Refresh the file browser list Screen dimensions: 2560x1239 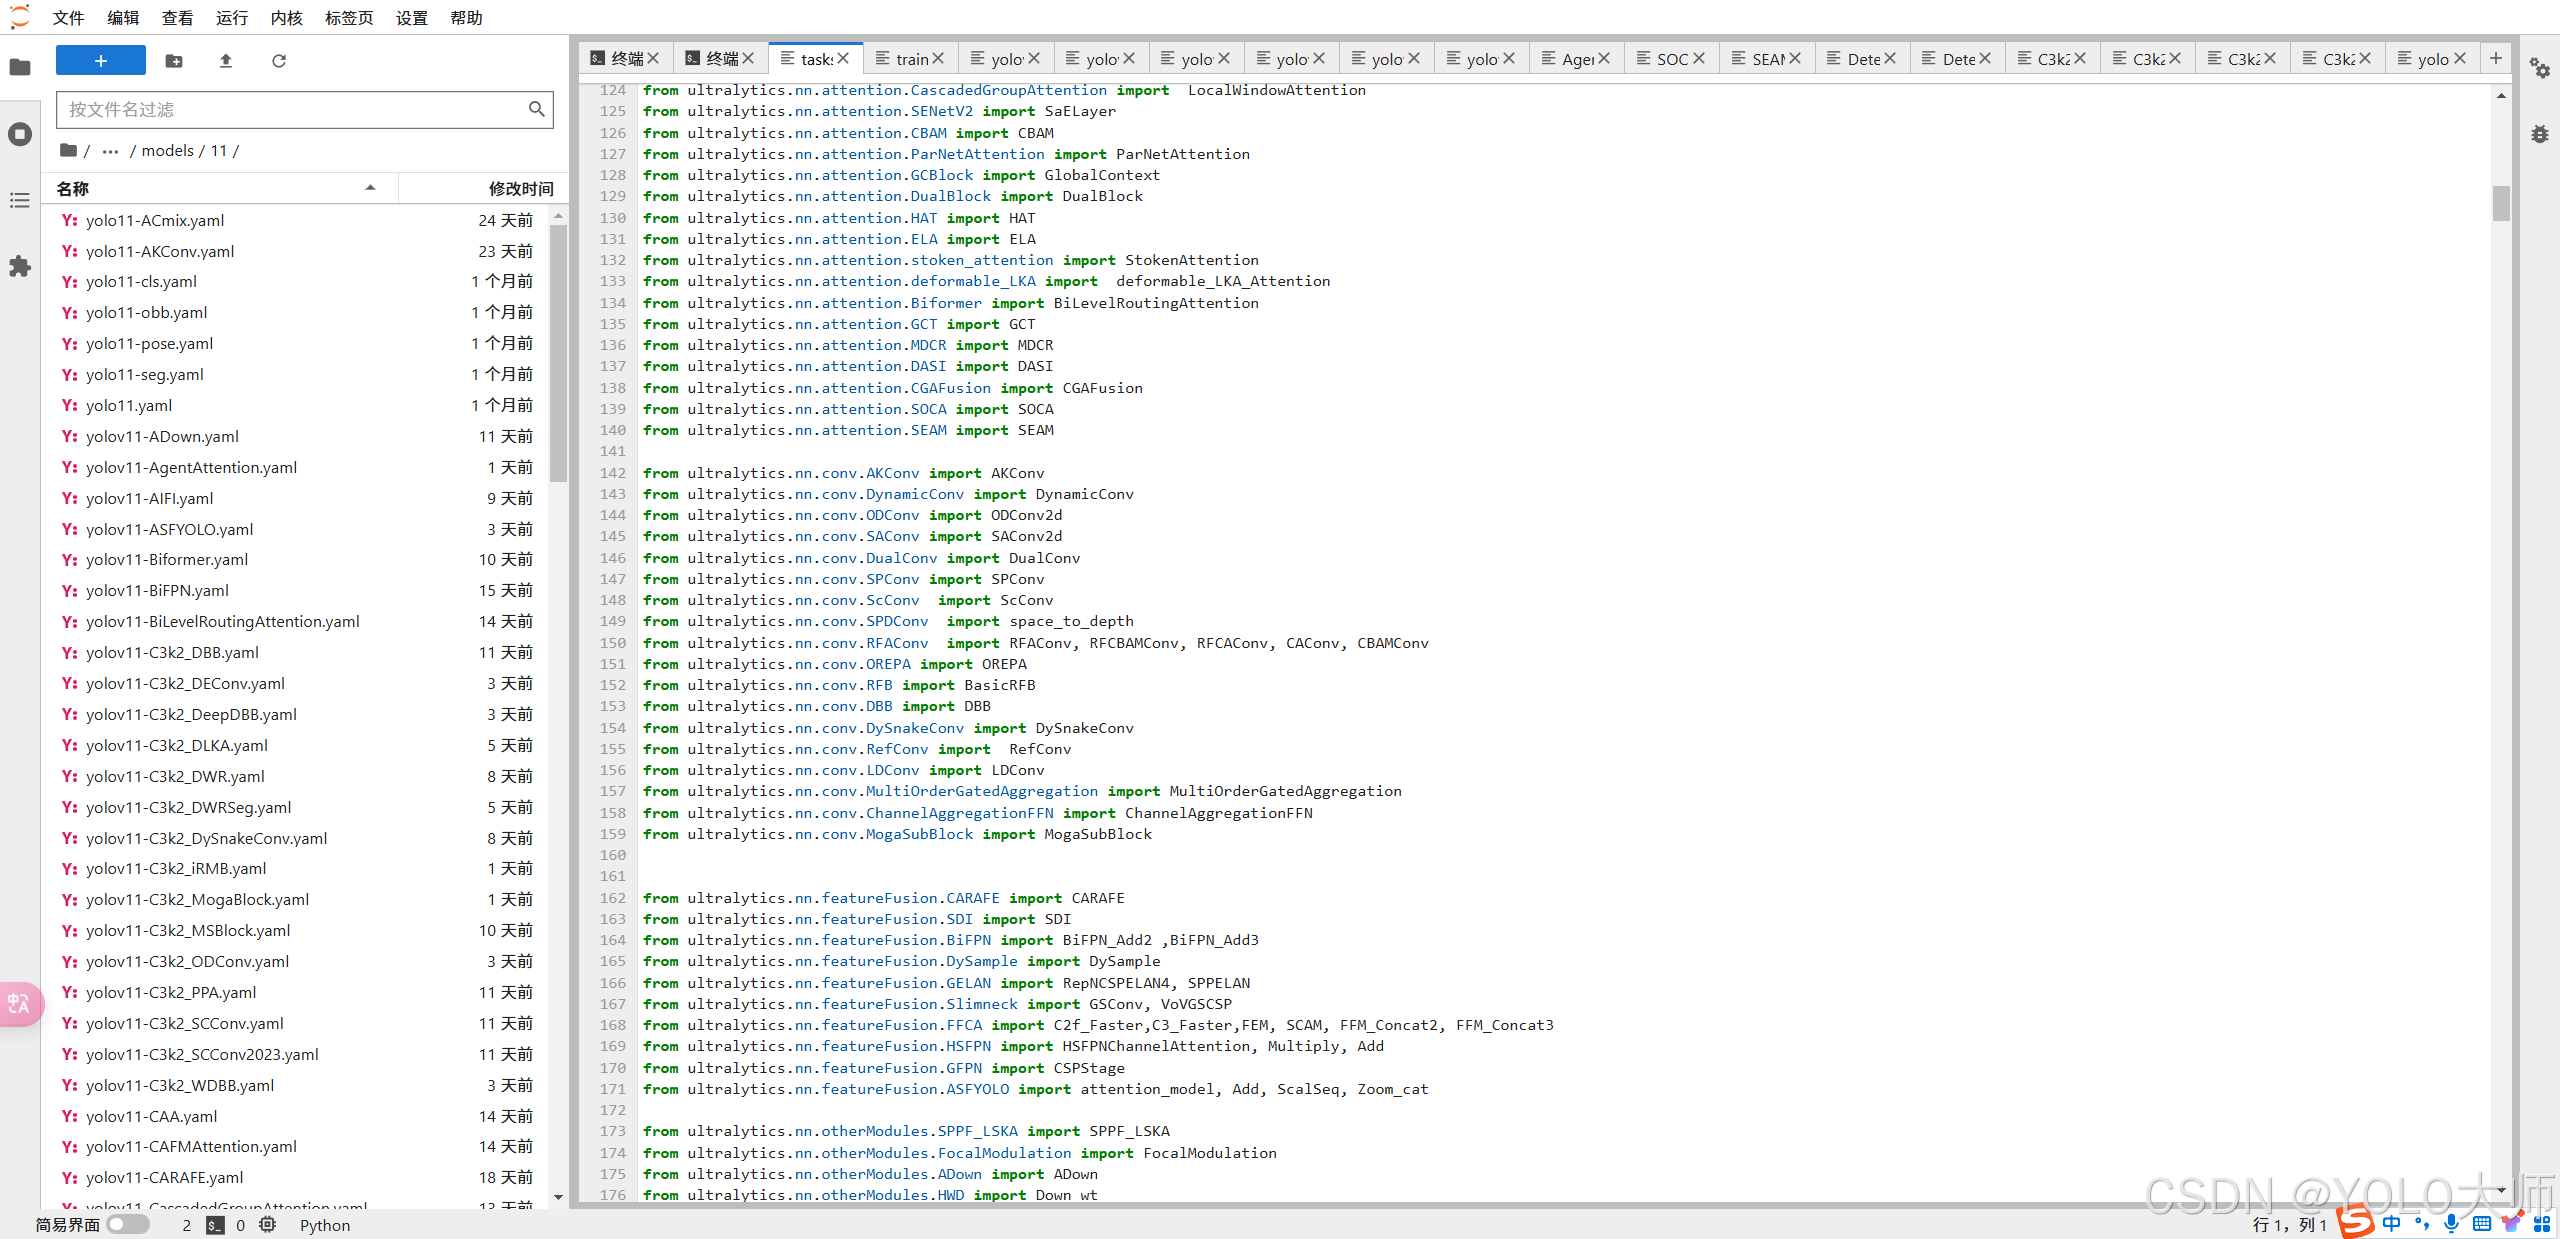pos(279,61)
